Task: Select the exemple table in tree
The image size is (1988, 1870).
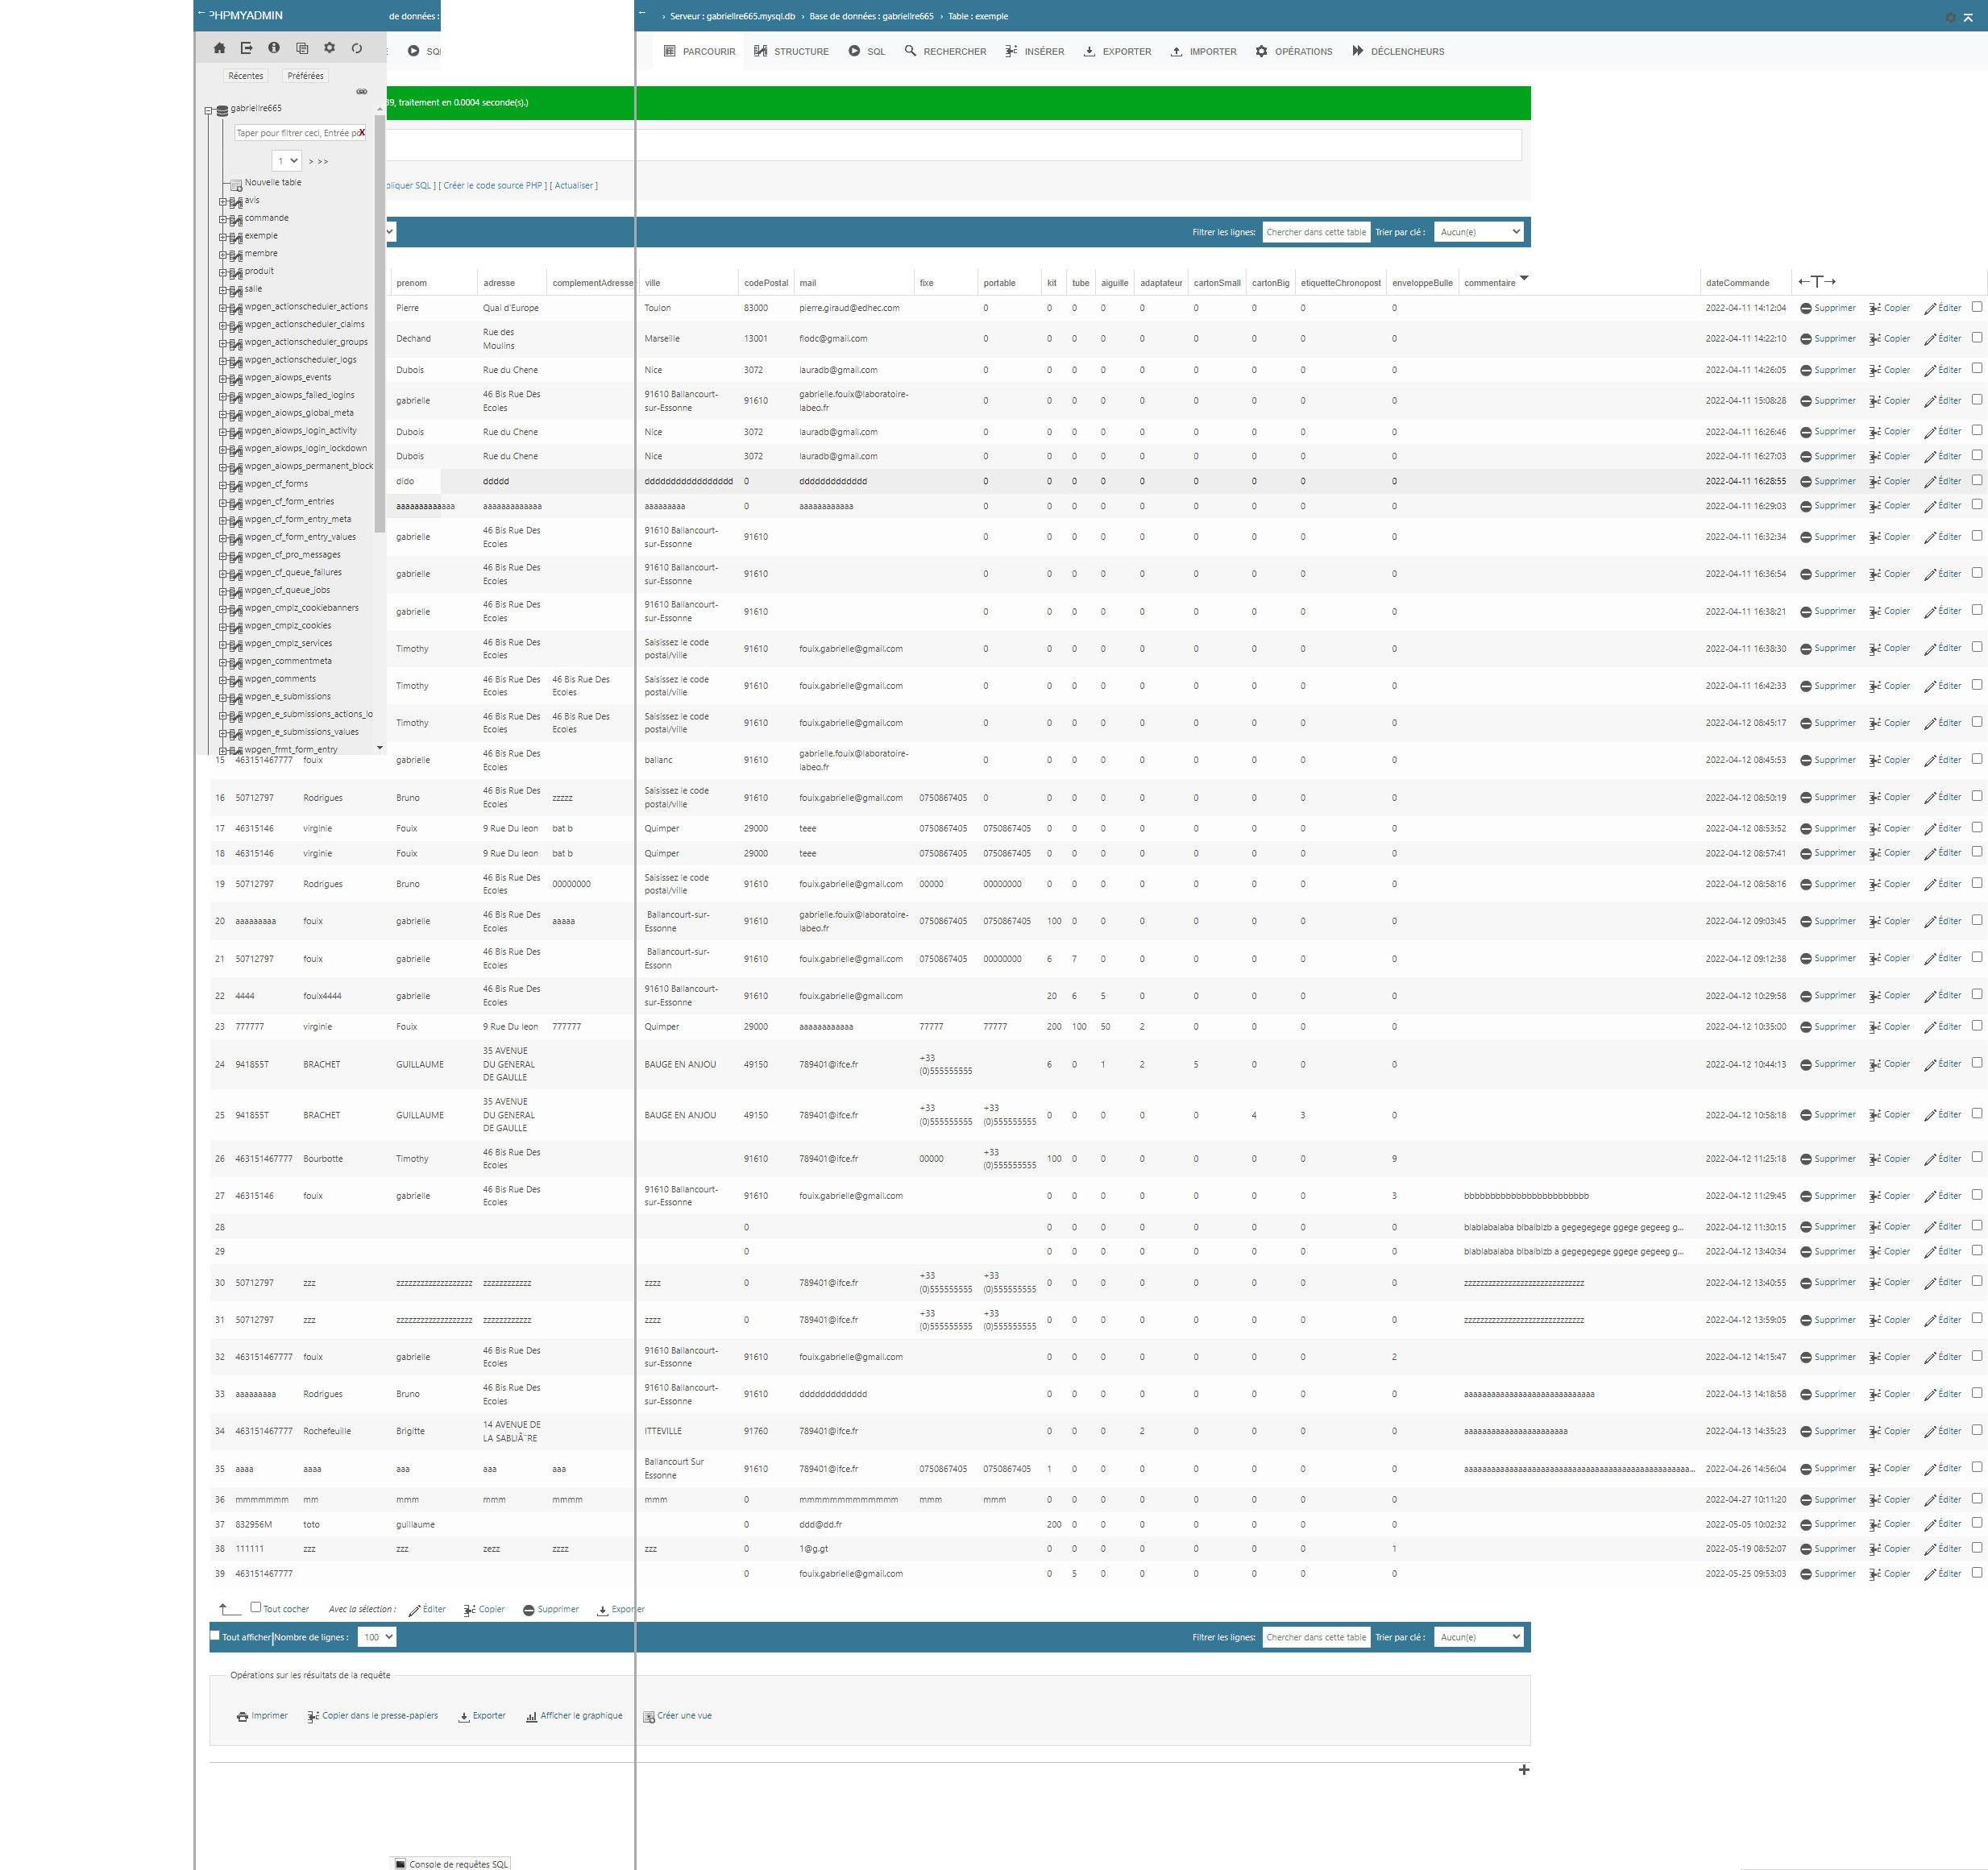Action: pos(261,236)
